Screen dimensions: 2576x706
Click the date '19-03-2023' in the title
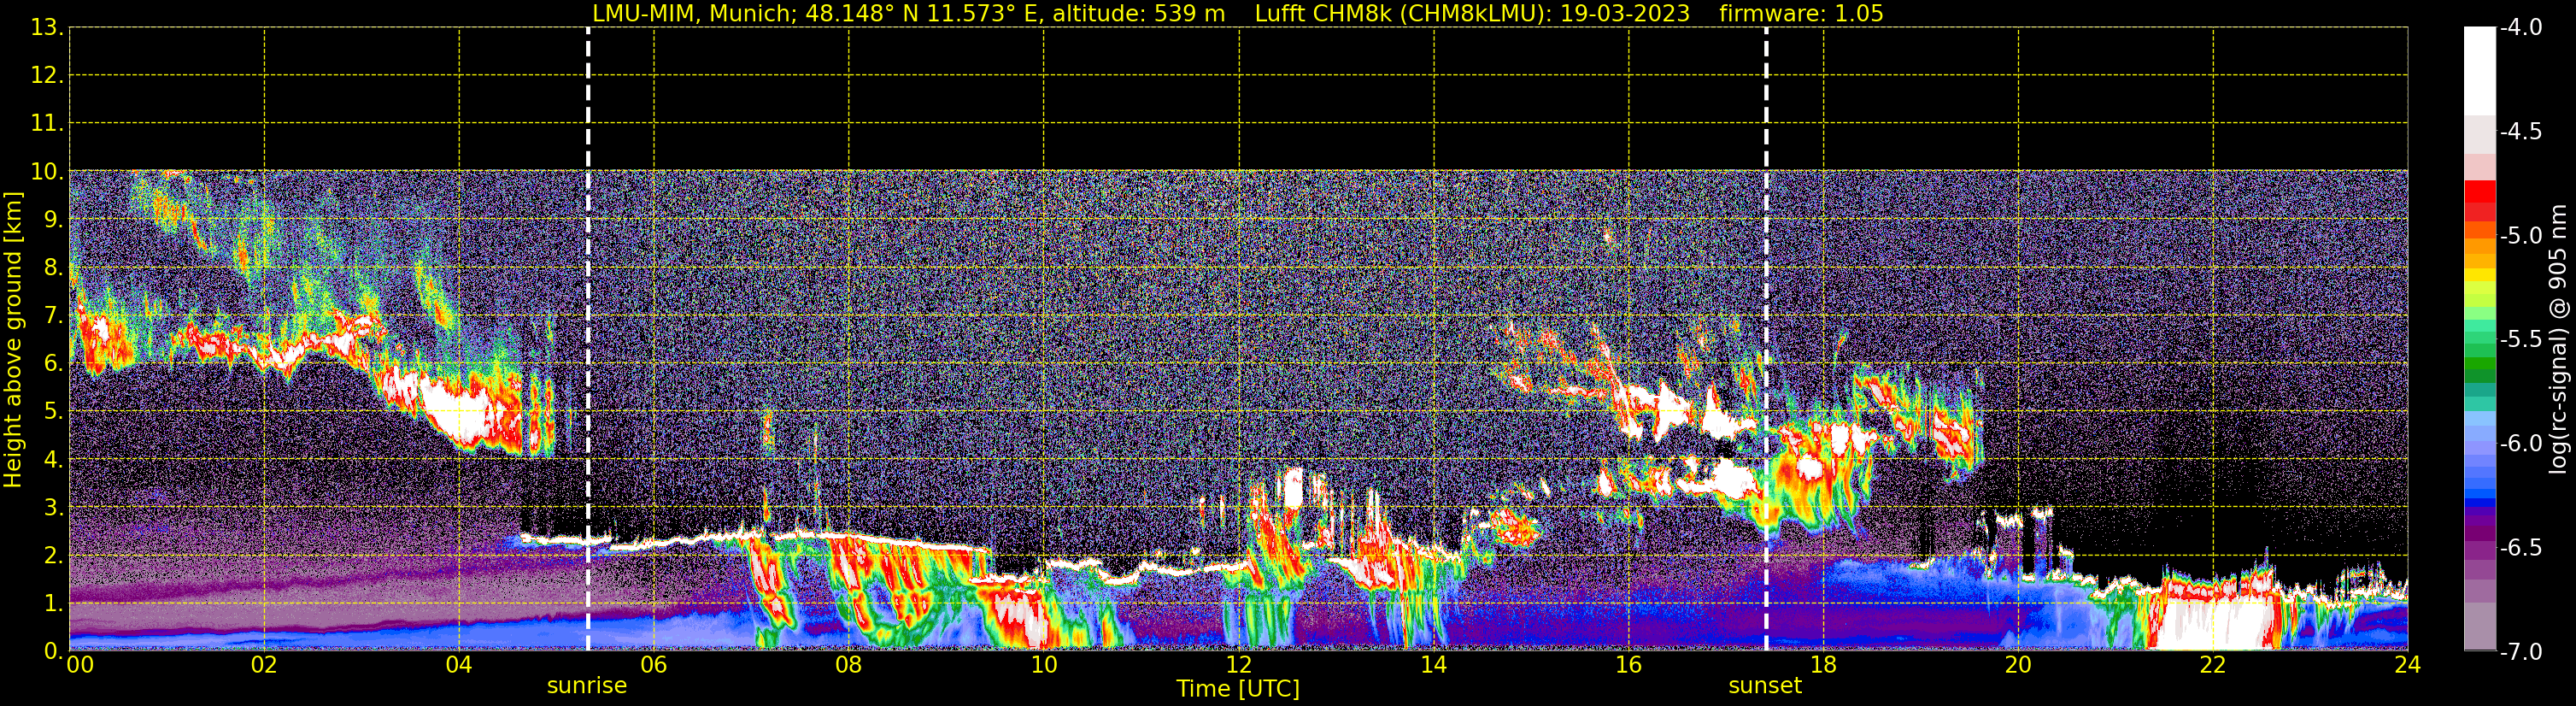tap(1625, 14)
